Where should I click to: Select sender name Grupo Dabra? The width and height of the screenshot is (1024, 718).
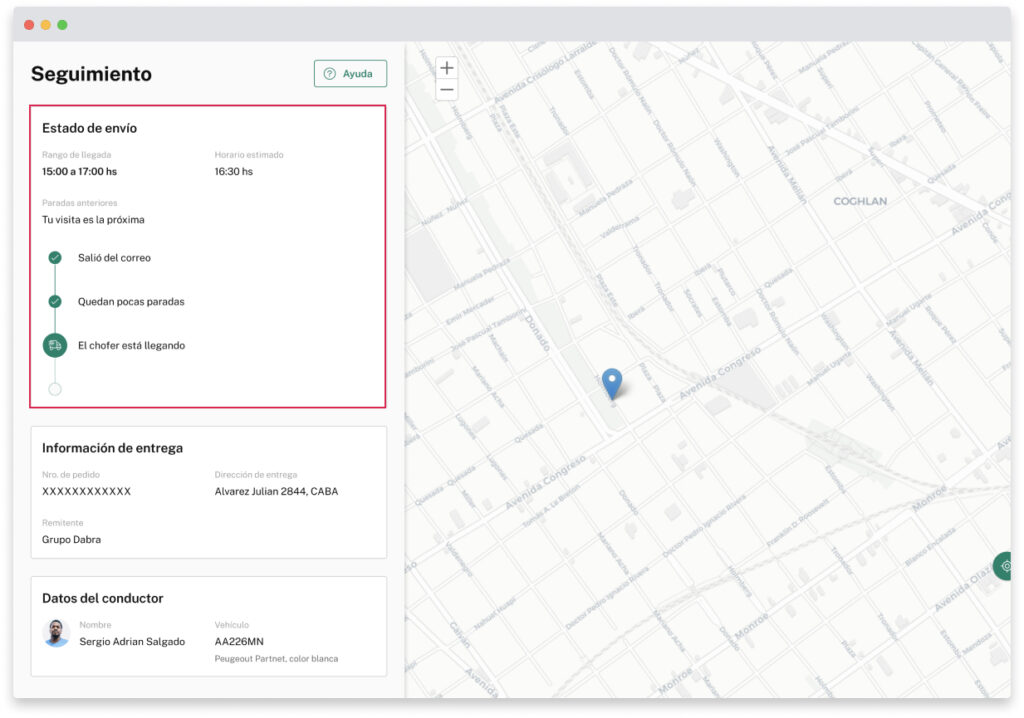click(72, 540)
